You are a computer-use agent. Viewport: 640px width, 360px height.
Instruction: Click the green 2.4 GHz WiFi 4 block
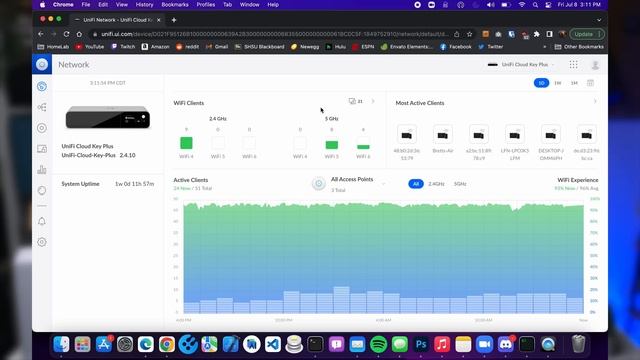pos(186,143)
